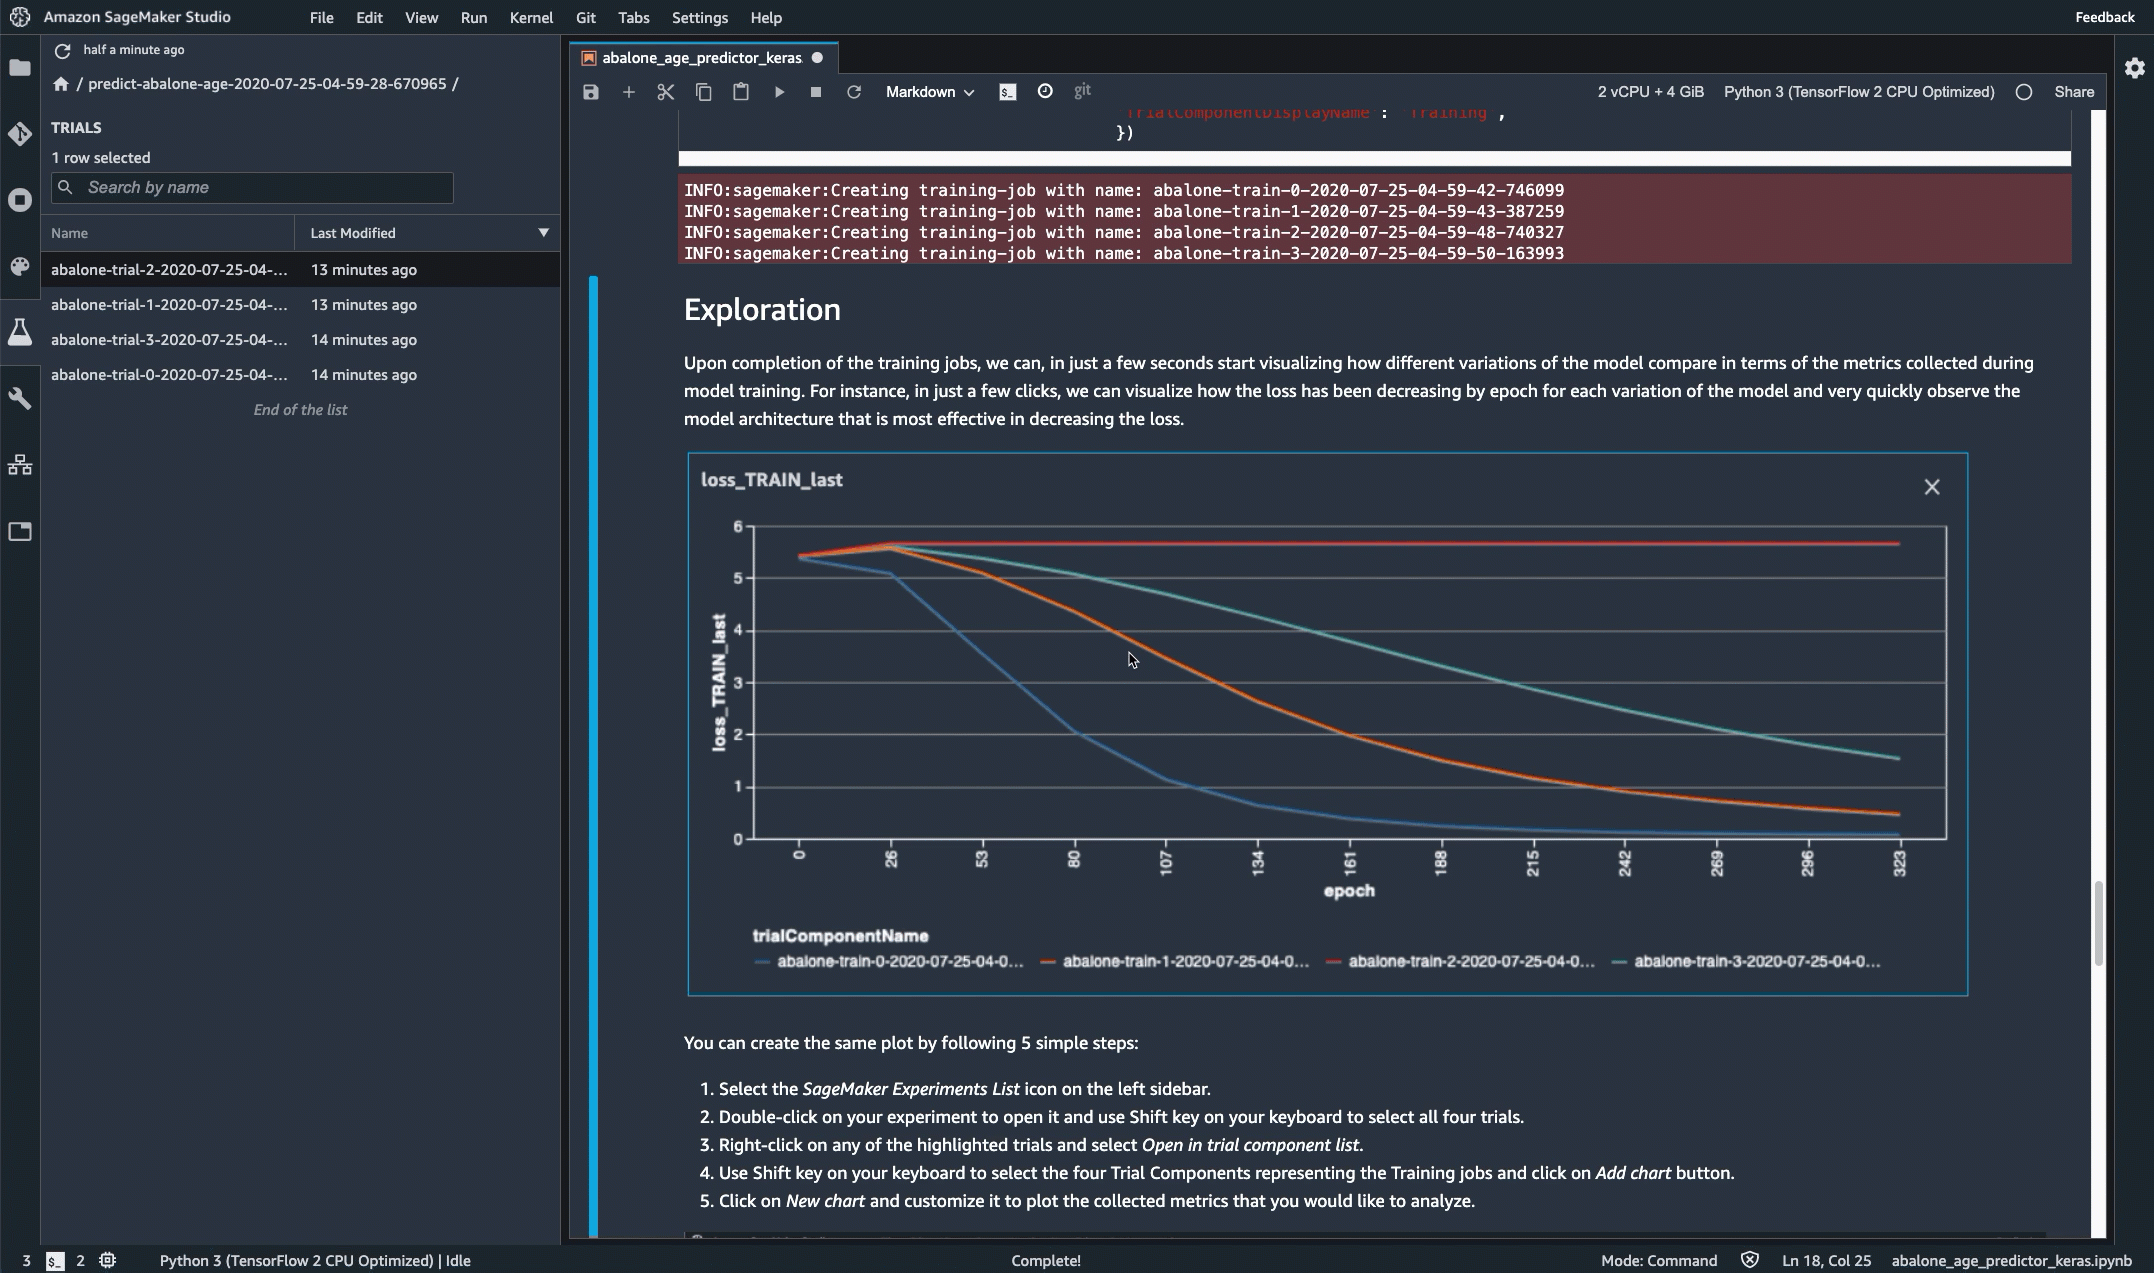Click the Share button
Viewport: 2154px width, 1273px height.
[x=2074, y=92]
